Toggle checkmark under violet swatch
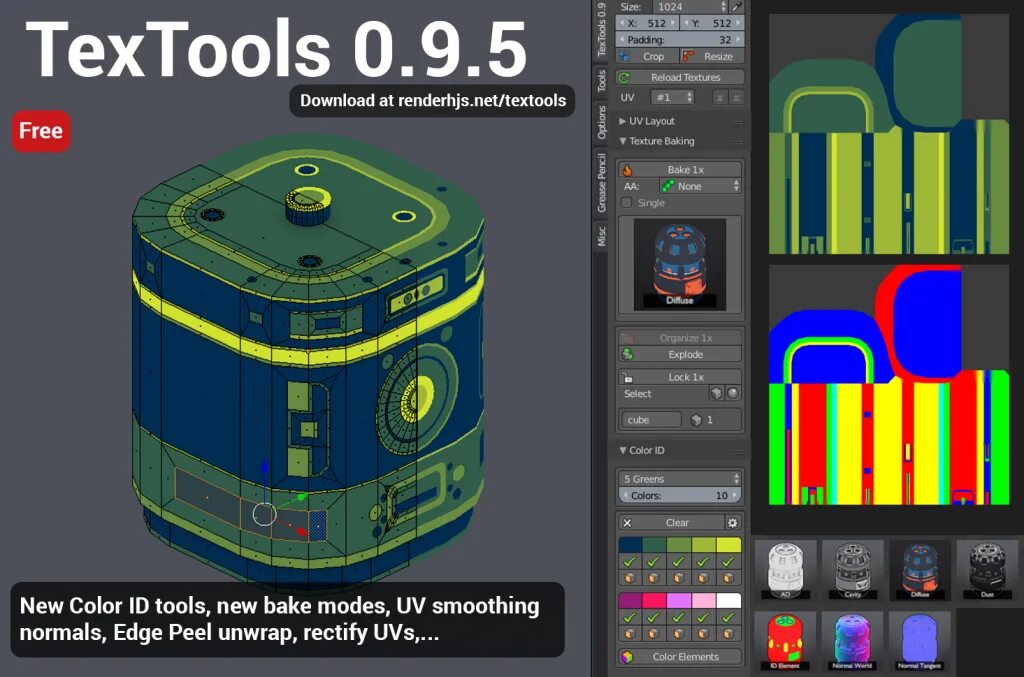The image size is (1024, 677). 679,617
